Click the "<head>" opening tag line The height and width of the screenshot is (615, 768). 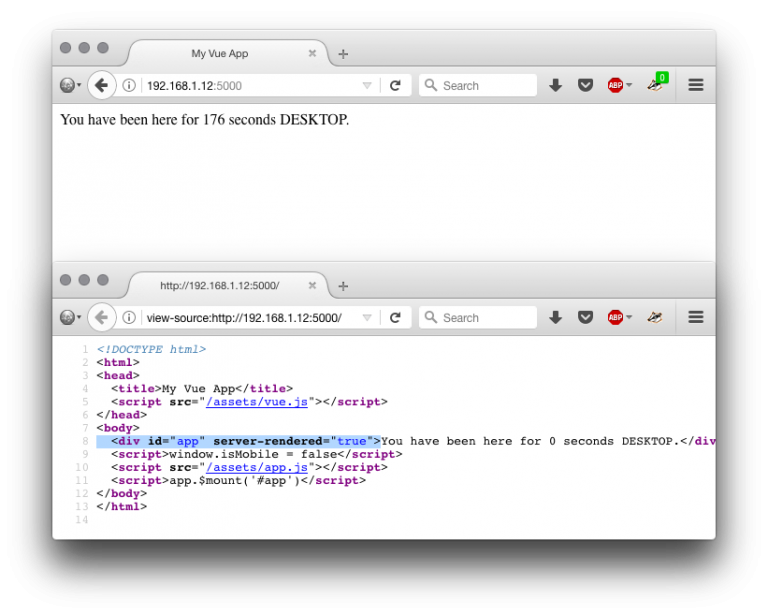[x=118, y=376]
